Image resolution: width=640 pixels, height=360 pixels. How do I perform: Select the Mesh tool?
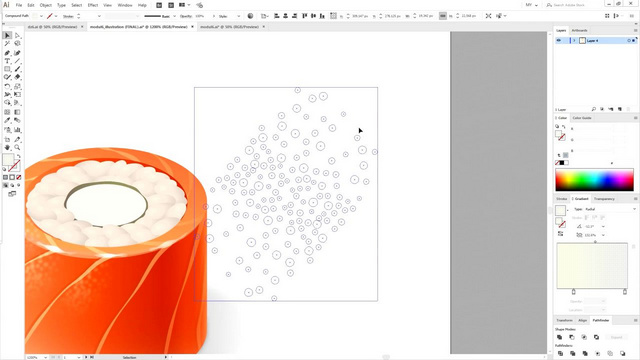(7, 112)
